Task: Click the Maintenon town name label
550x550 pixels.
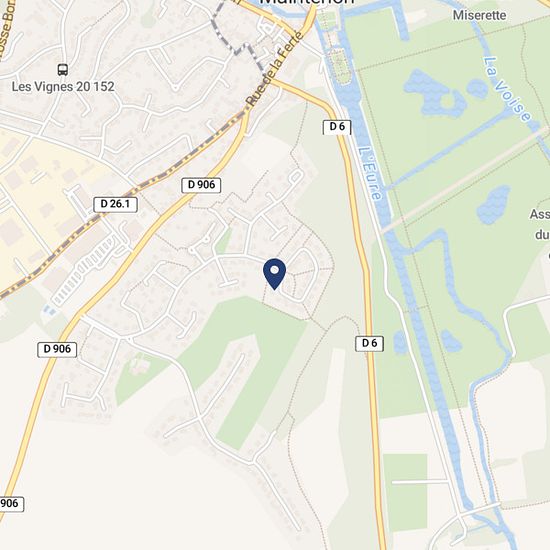Action: point(307,2)
